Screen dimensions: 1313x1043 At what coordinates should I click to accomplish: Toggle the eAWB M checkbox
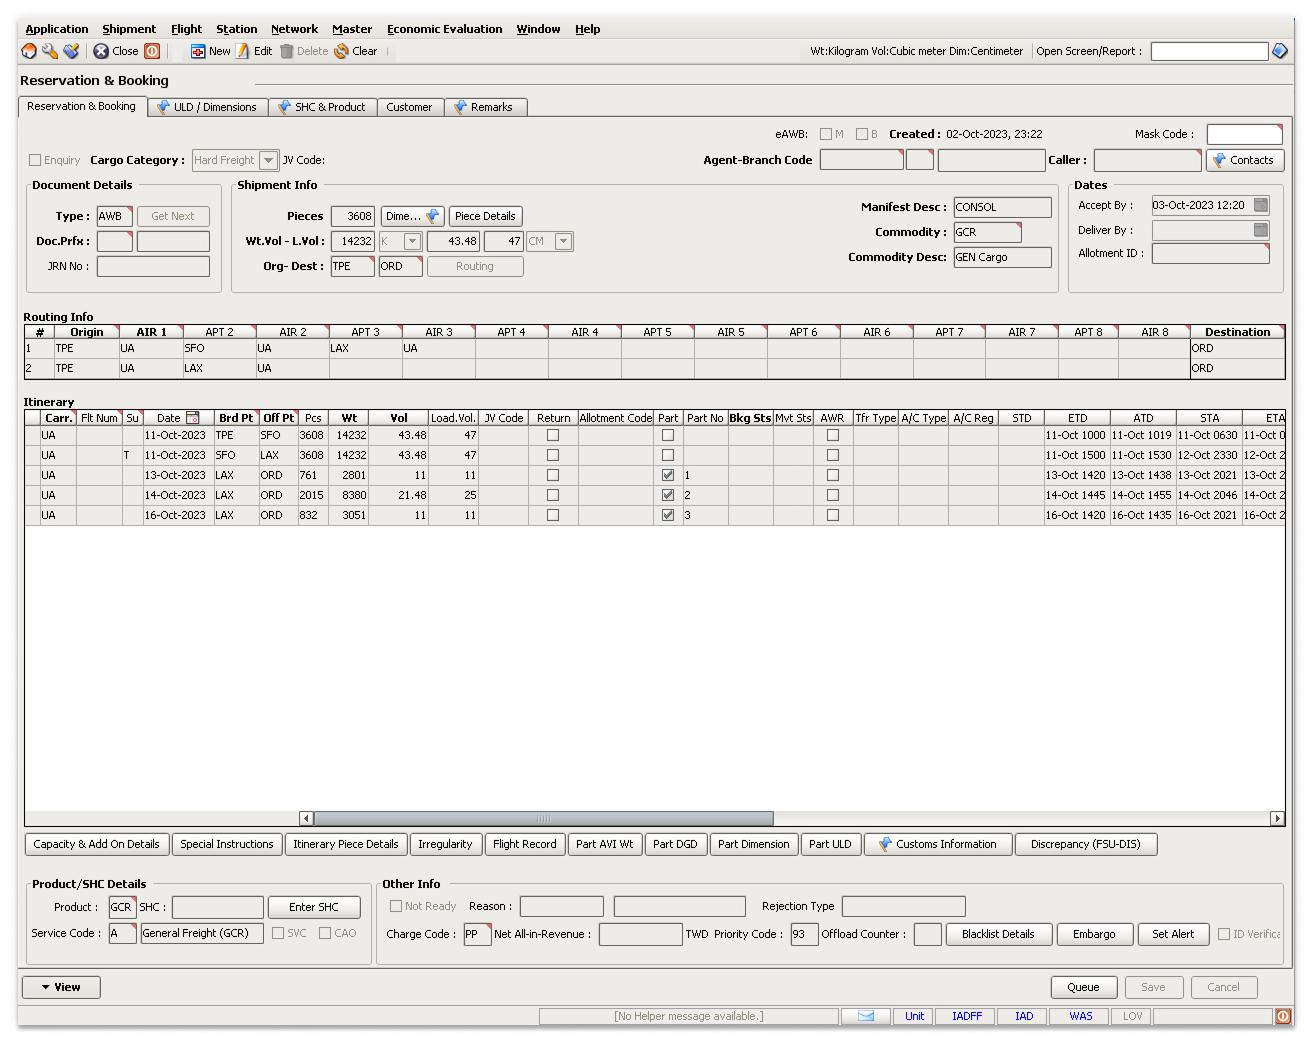826,134
